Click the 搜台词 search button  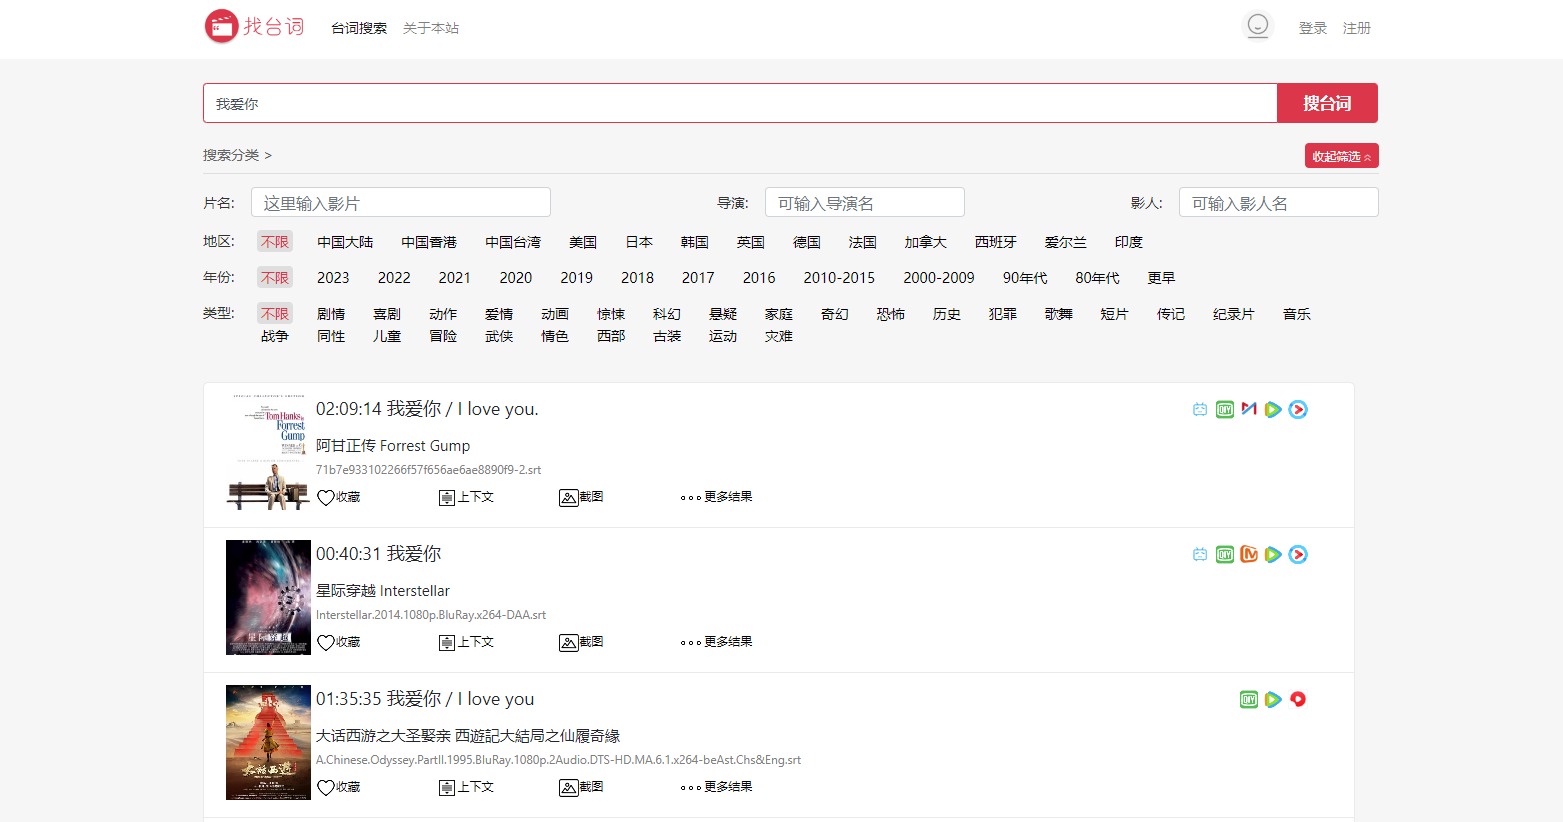pos(1327,103)
